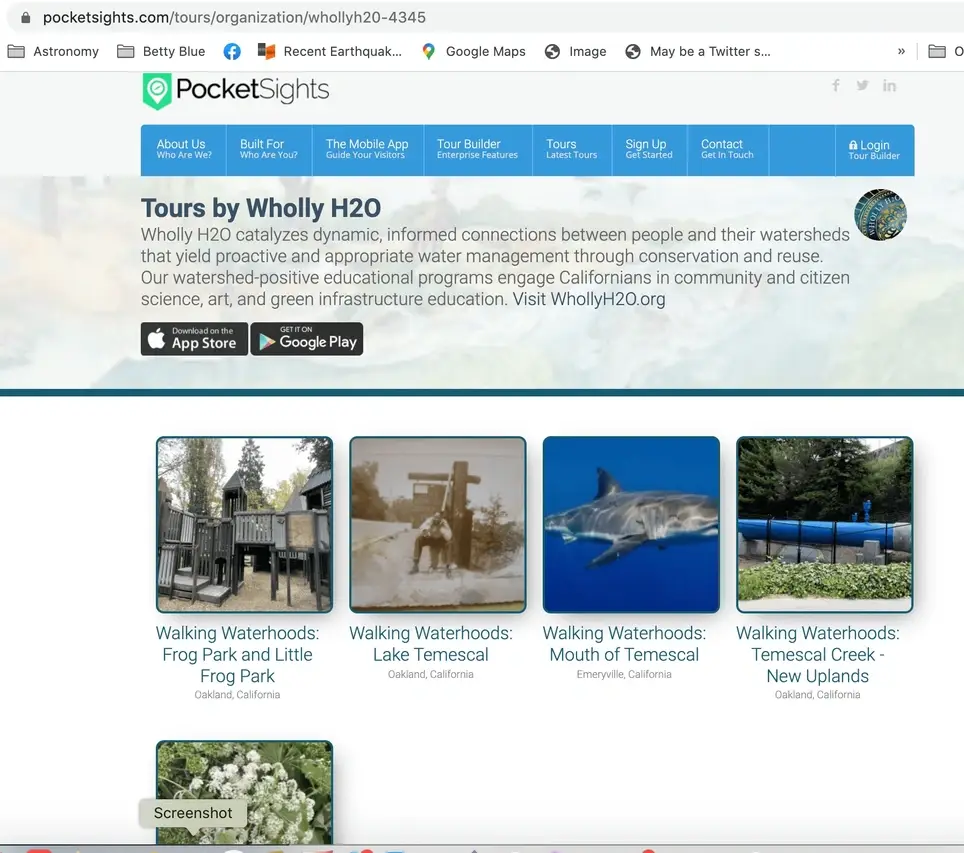Click the browser address bar URL
Viewport: 964px width, 853px height.
[x=234, y=17]
